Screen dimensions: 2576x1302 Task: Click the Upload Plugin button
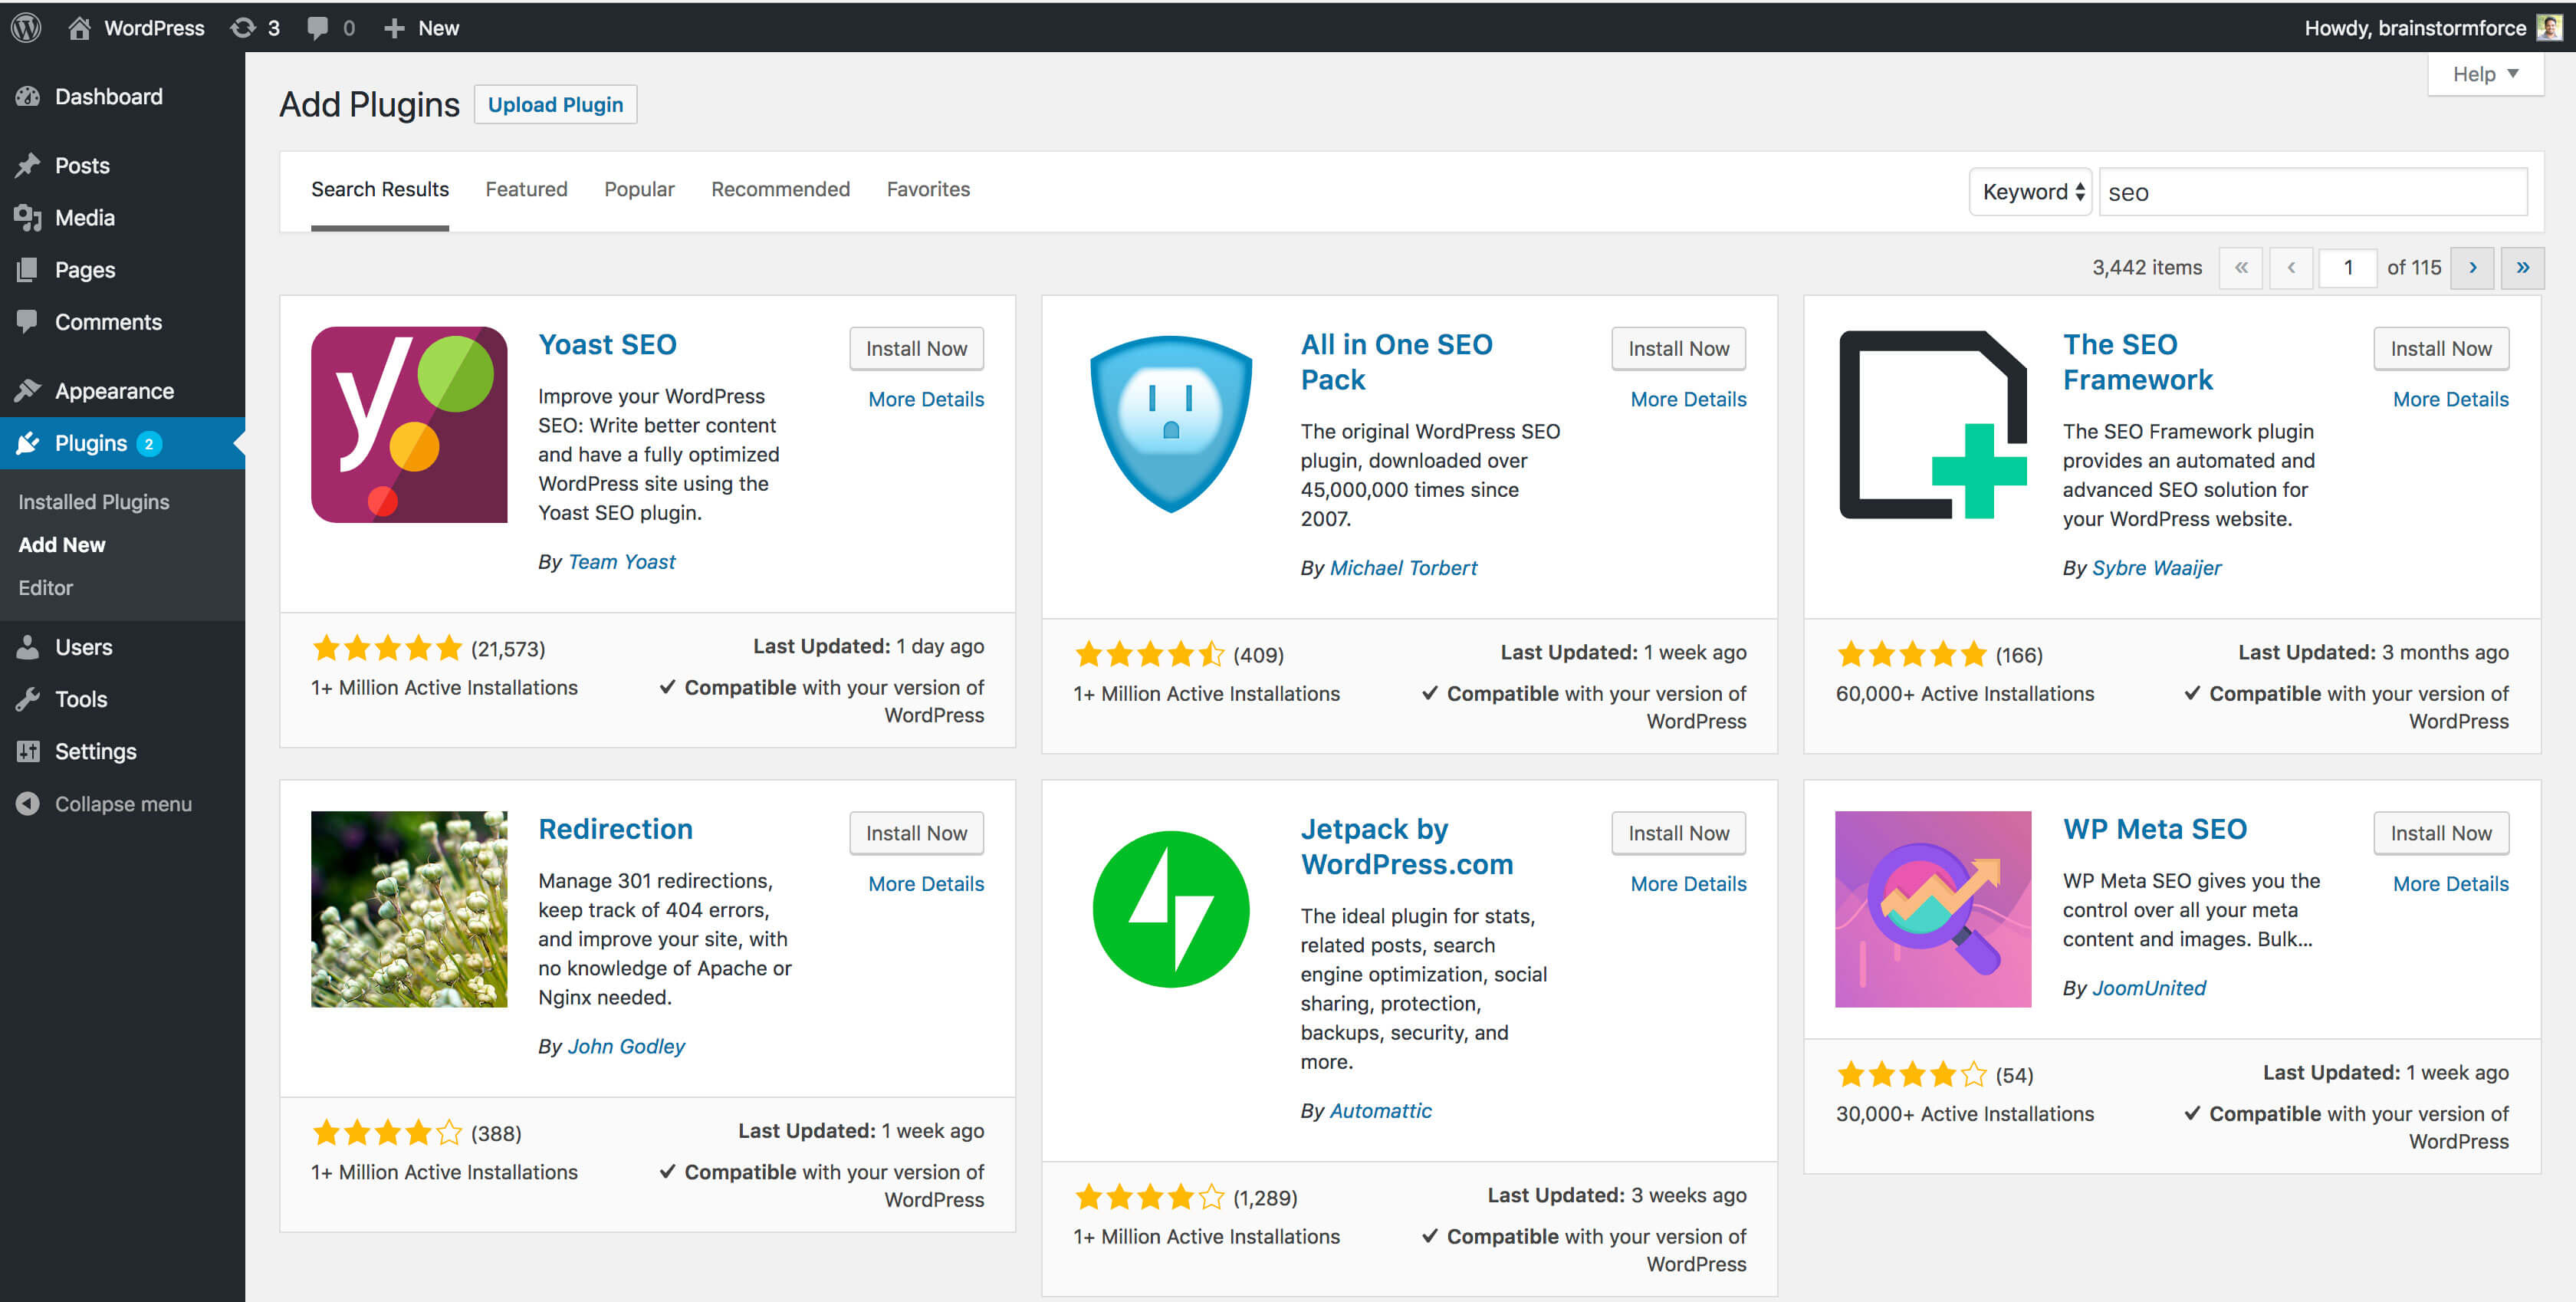tap(556, 104)
